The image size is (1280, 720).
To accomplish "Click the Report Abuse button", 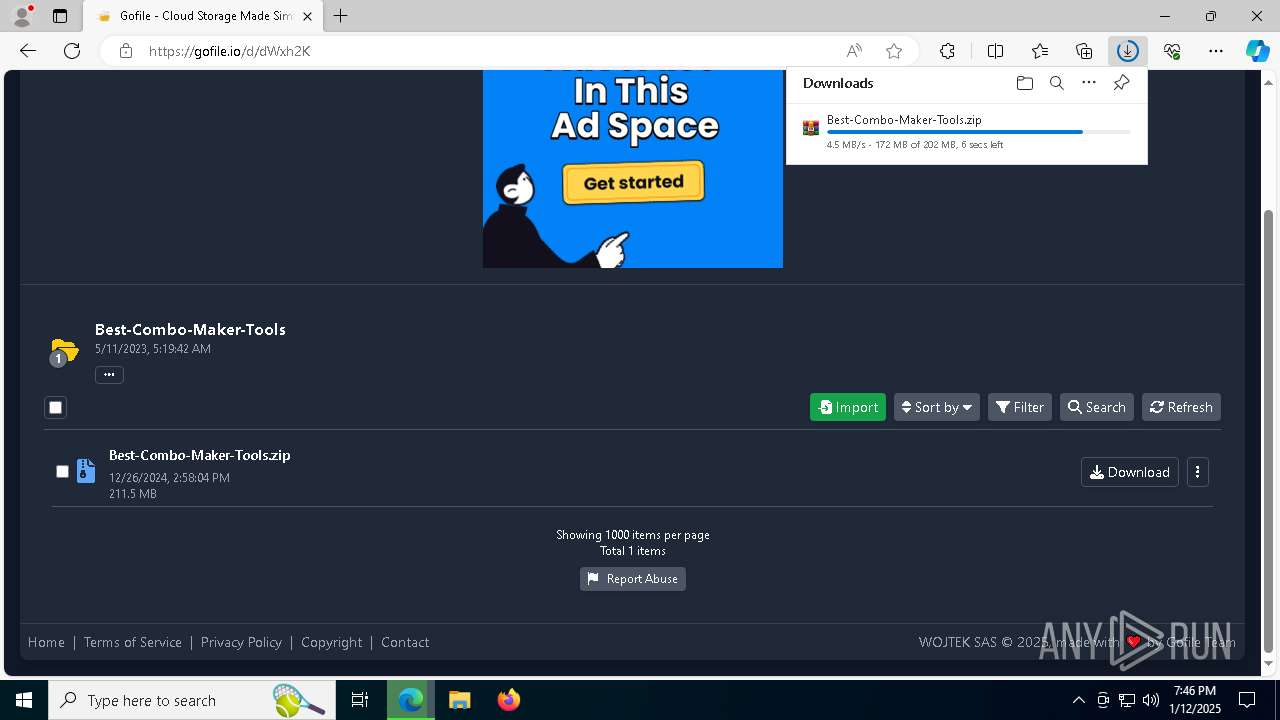I will [x=633, y=579].
